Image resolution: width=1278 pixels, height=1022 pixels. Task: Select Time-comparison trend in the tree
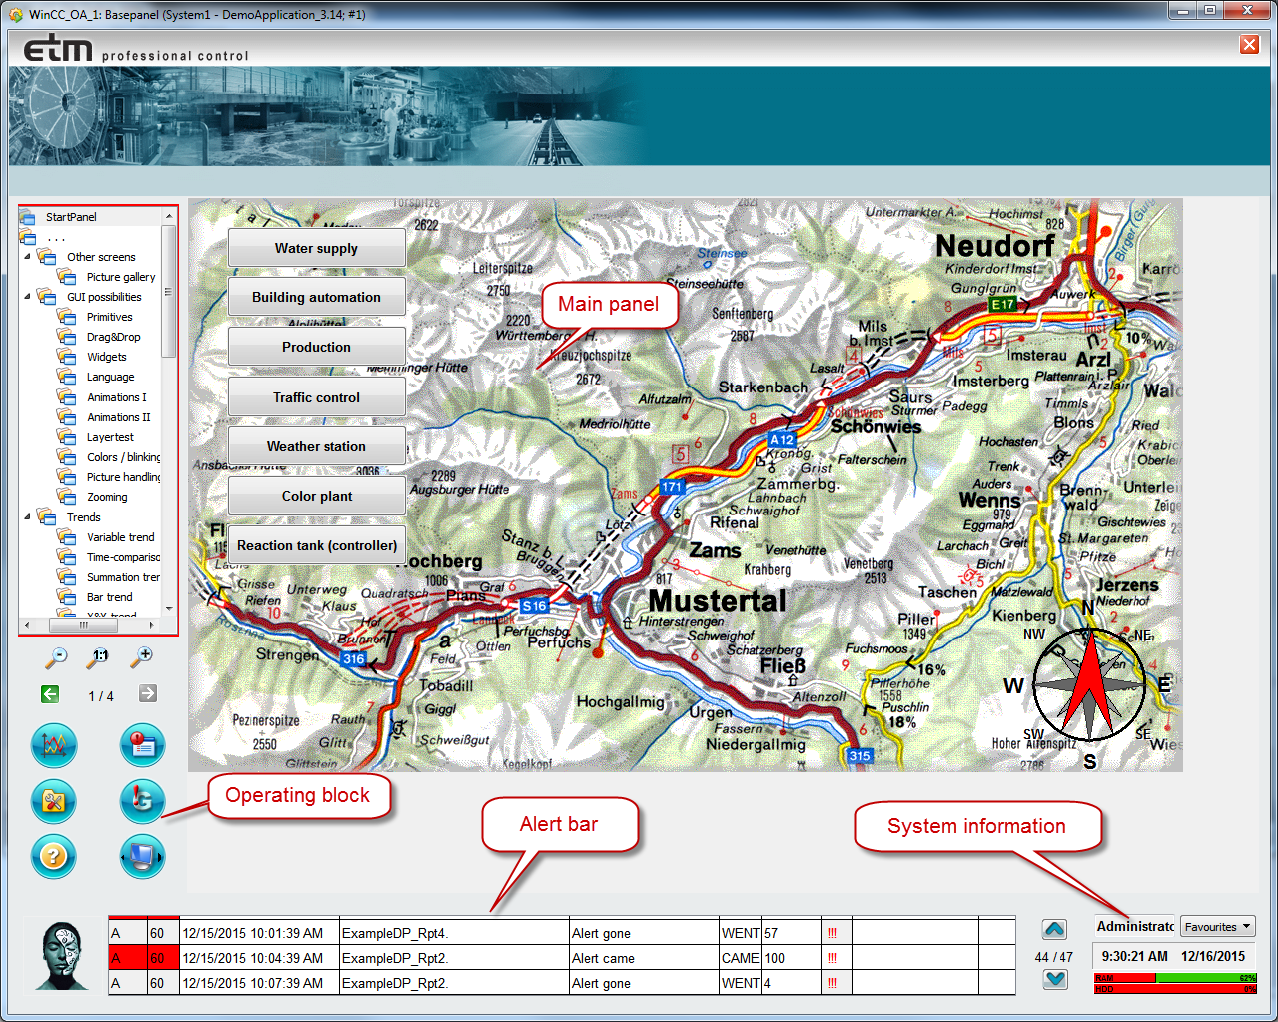tap(123, 557)
